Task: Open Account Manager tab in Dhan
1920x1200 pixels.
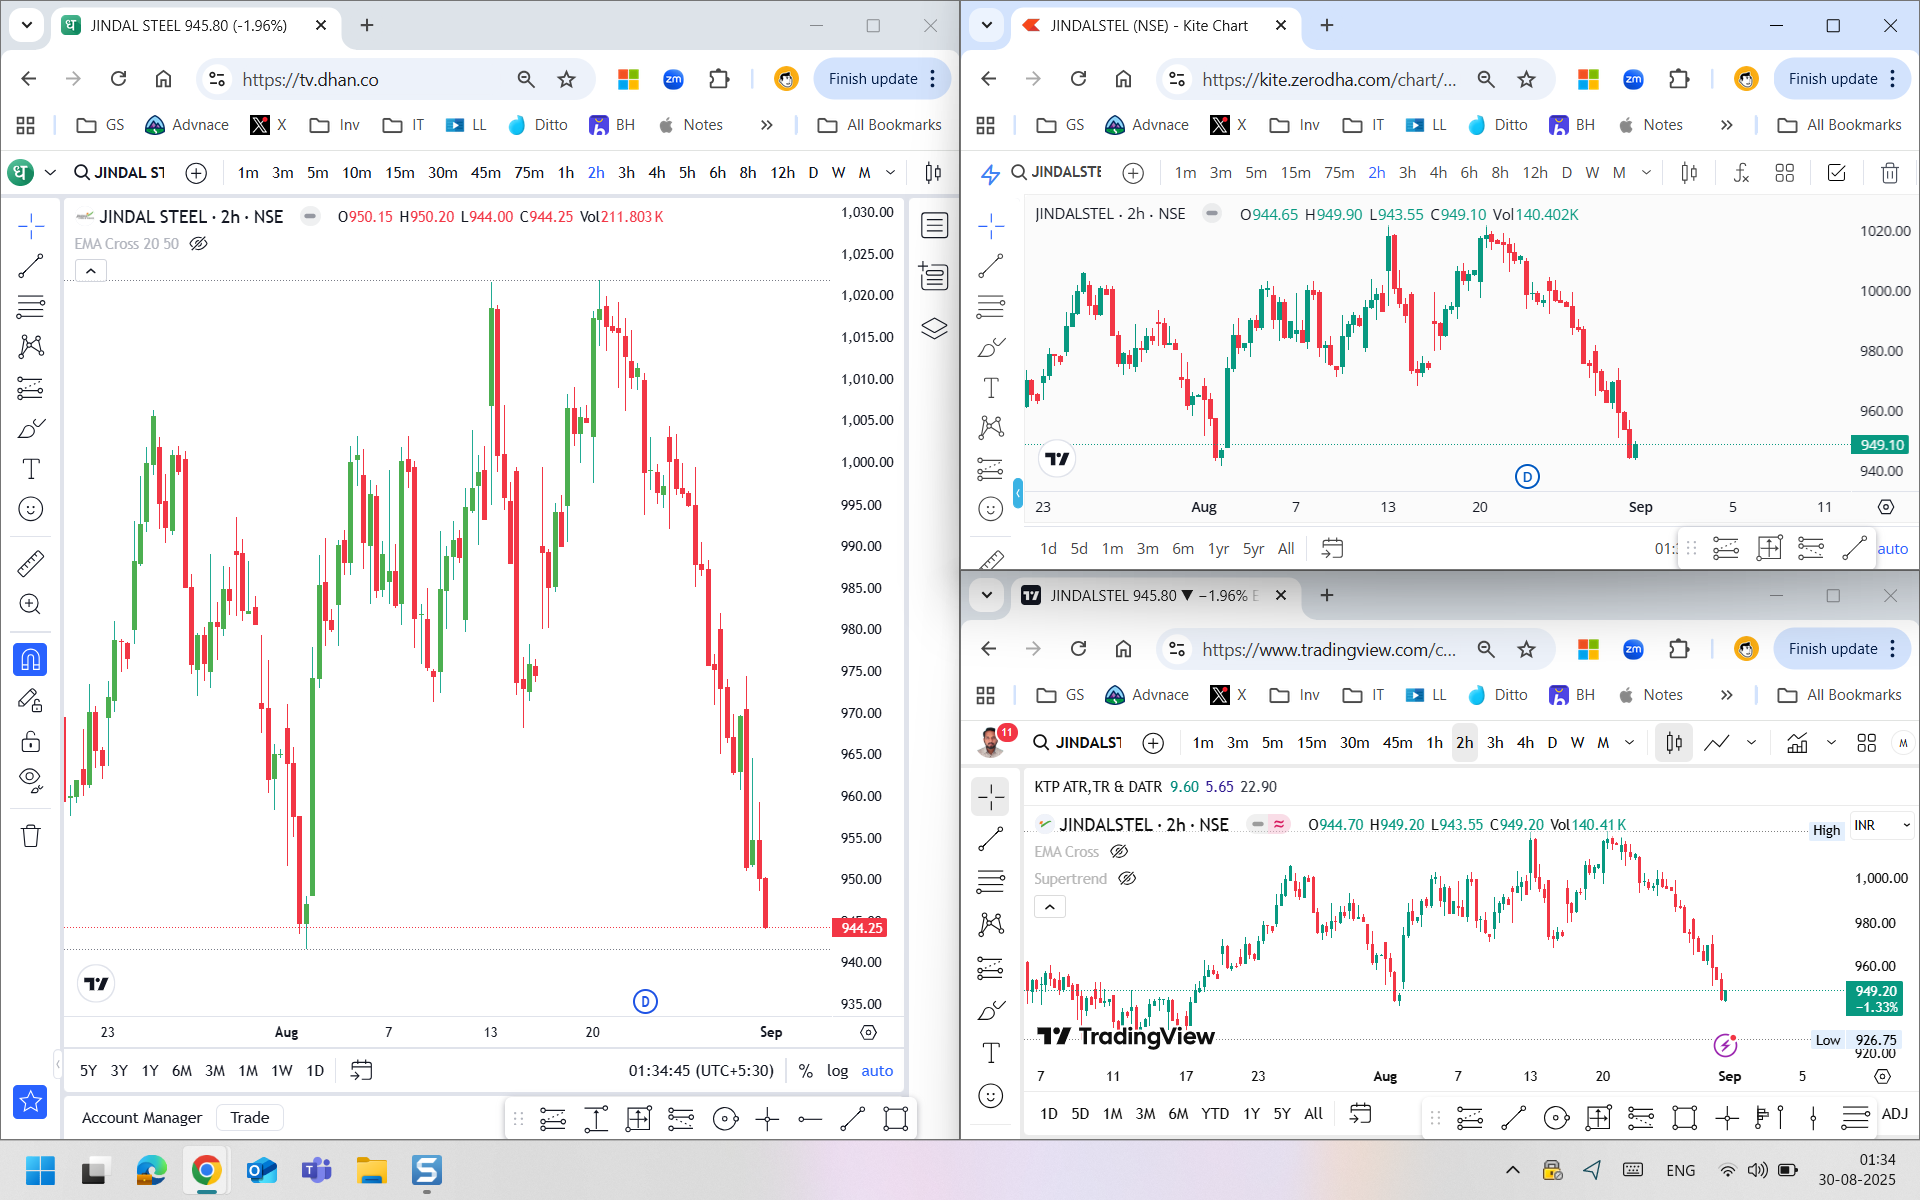Action: click(x=142, y=1117)
